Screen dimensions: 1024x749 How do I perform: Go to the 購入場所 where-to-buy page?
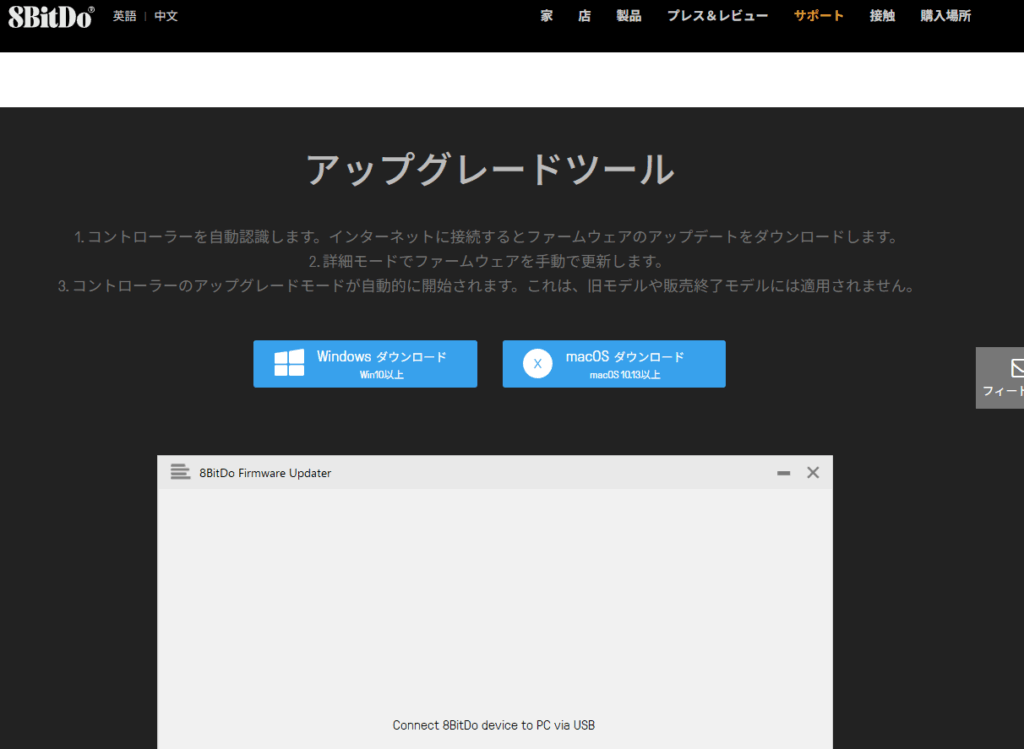point(945,16)
